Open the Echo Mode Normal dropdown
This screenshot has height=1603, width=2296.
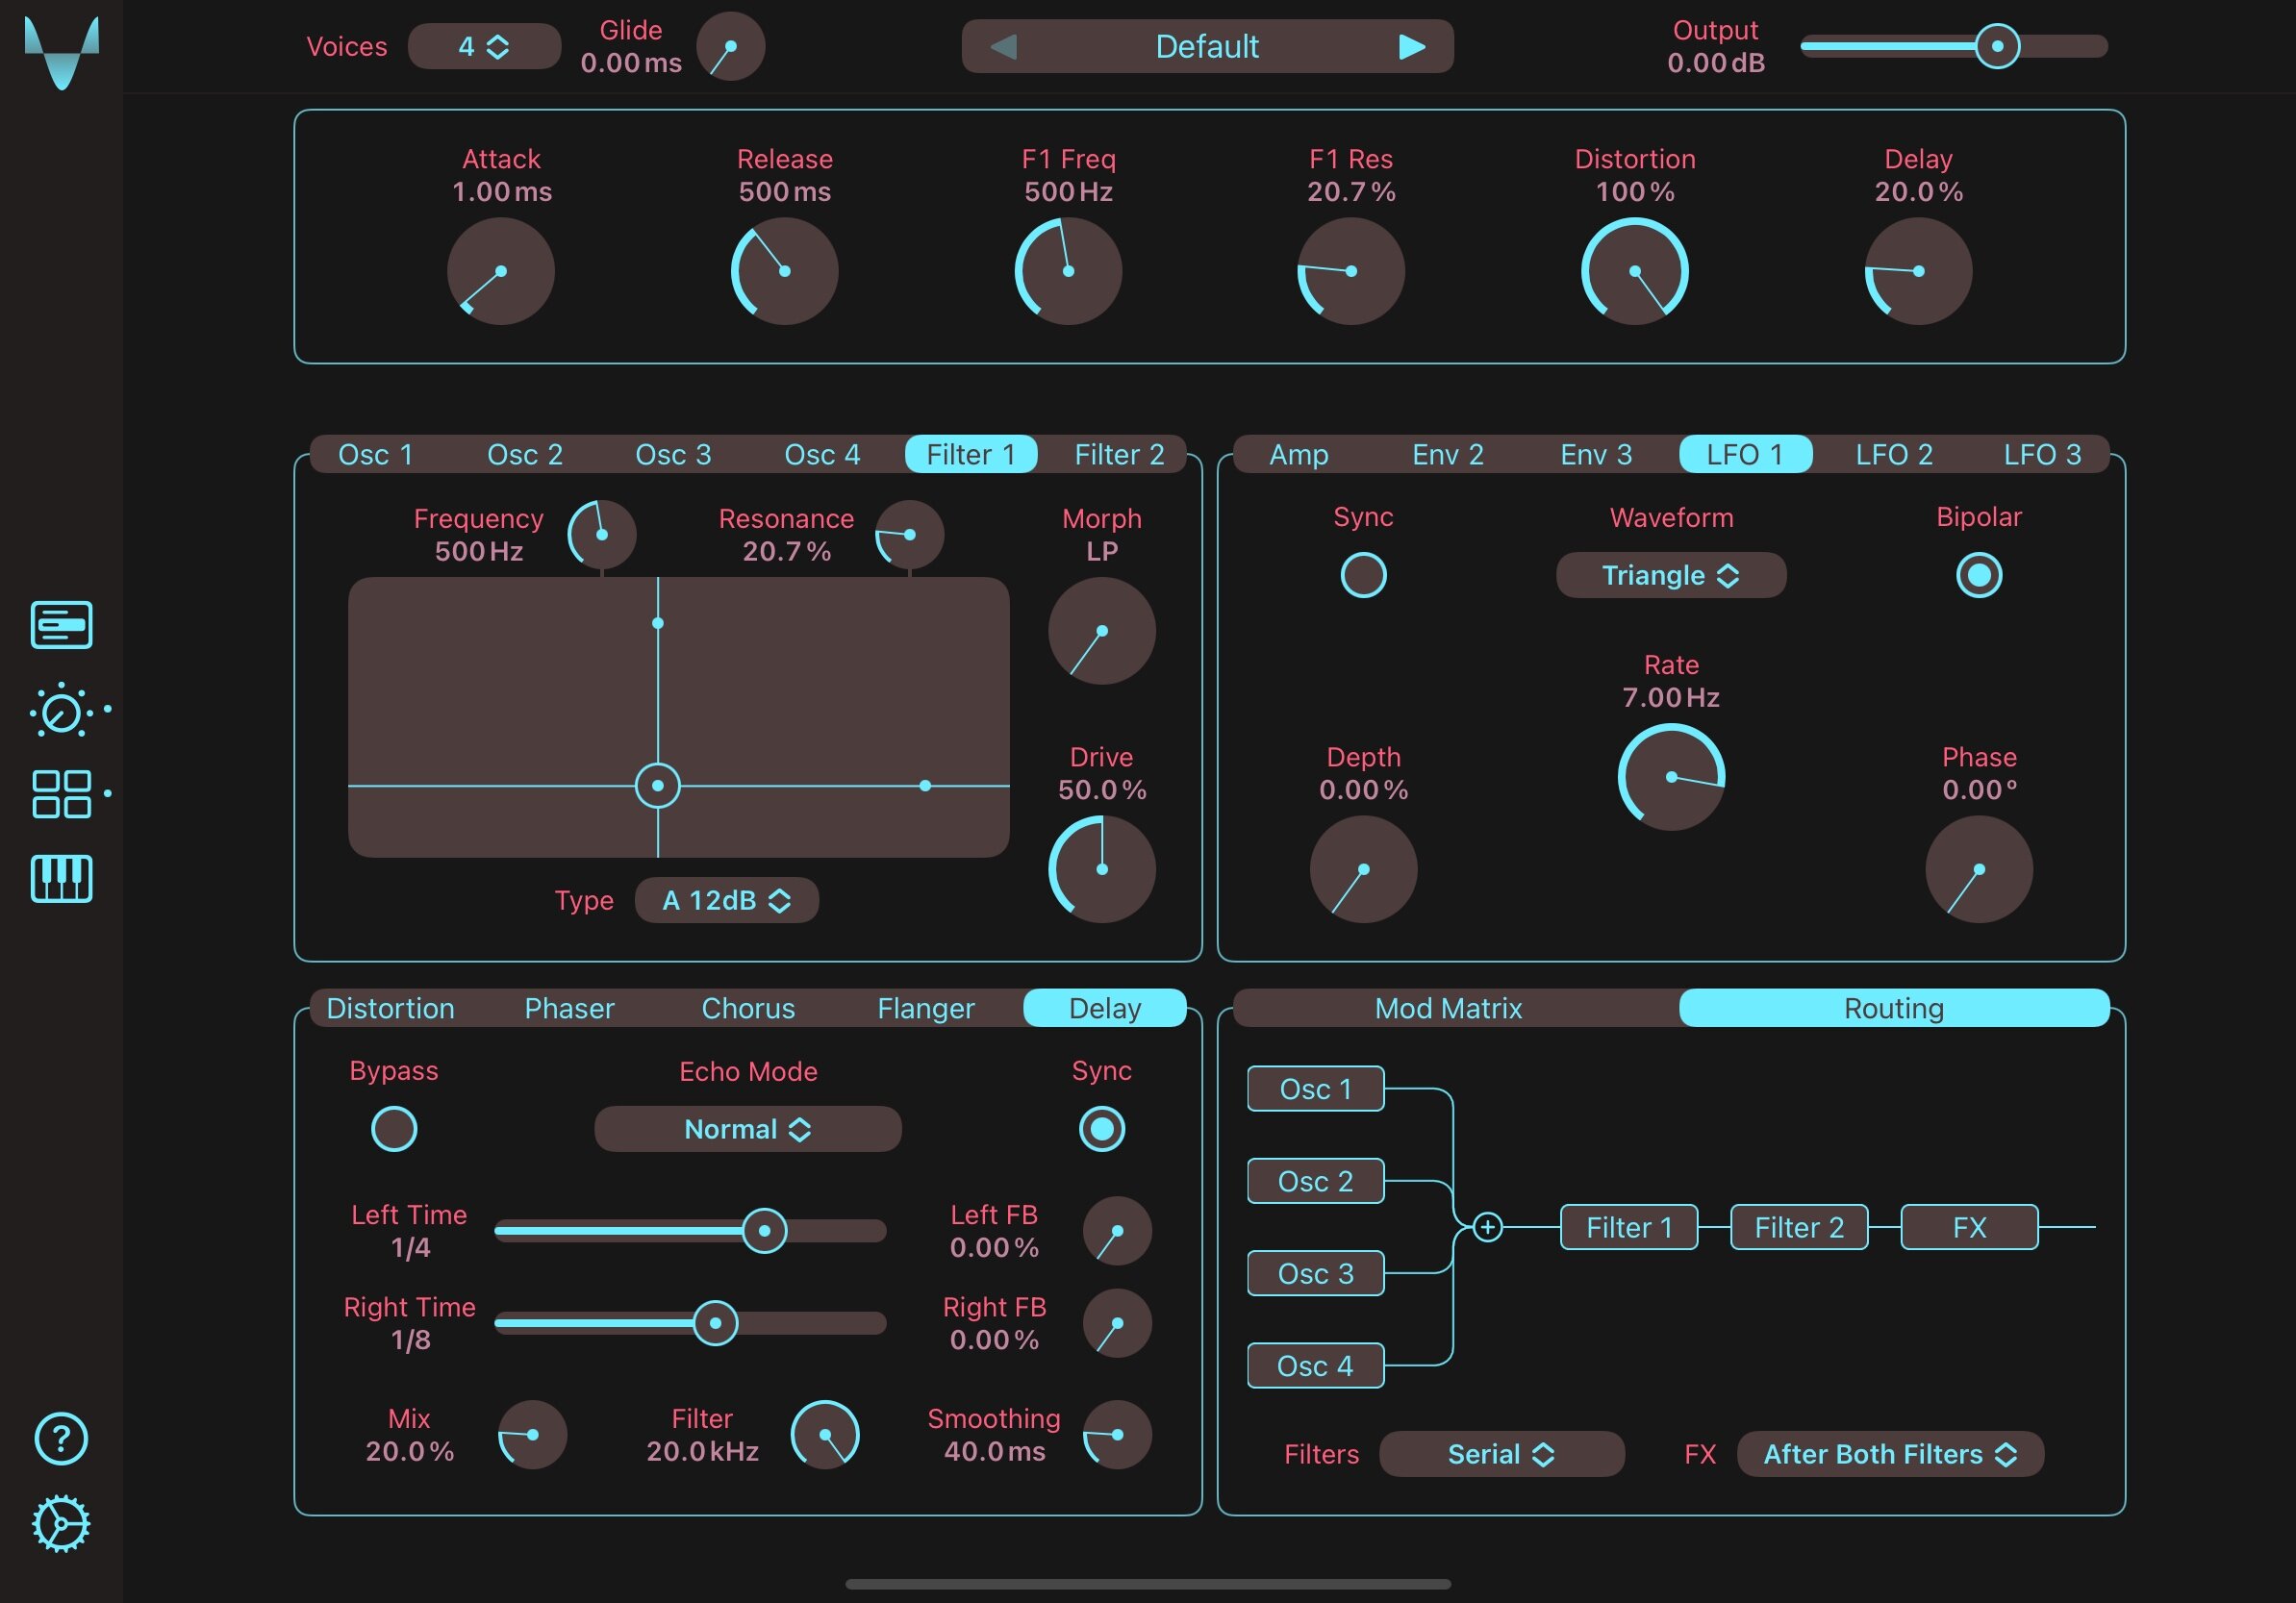748,1129
